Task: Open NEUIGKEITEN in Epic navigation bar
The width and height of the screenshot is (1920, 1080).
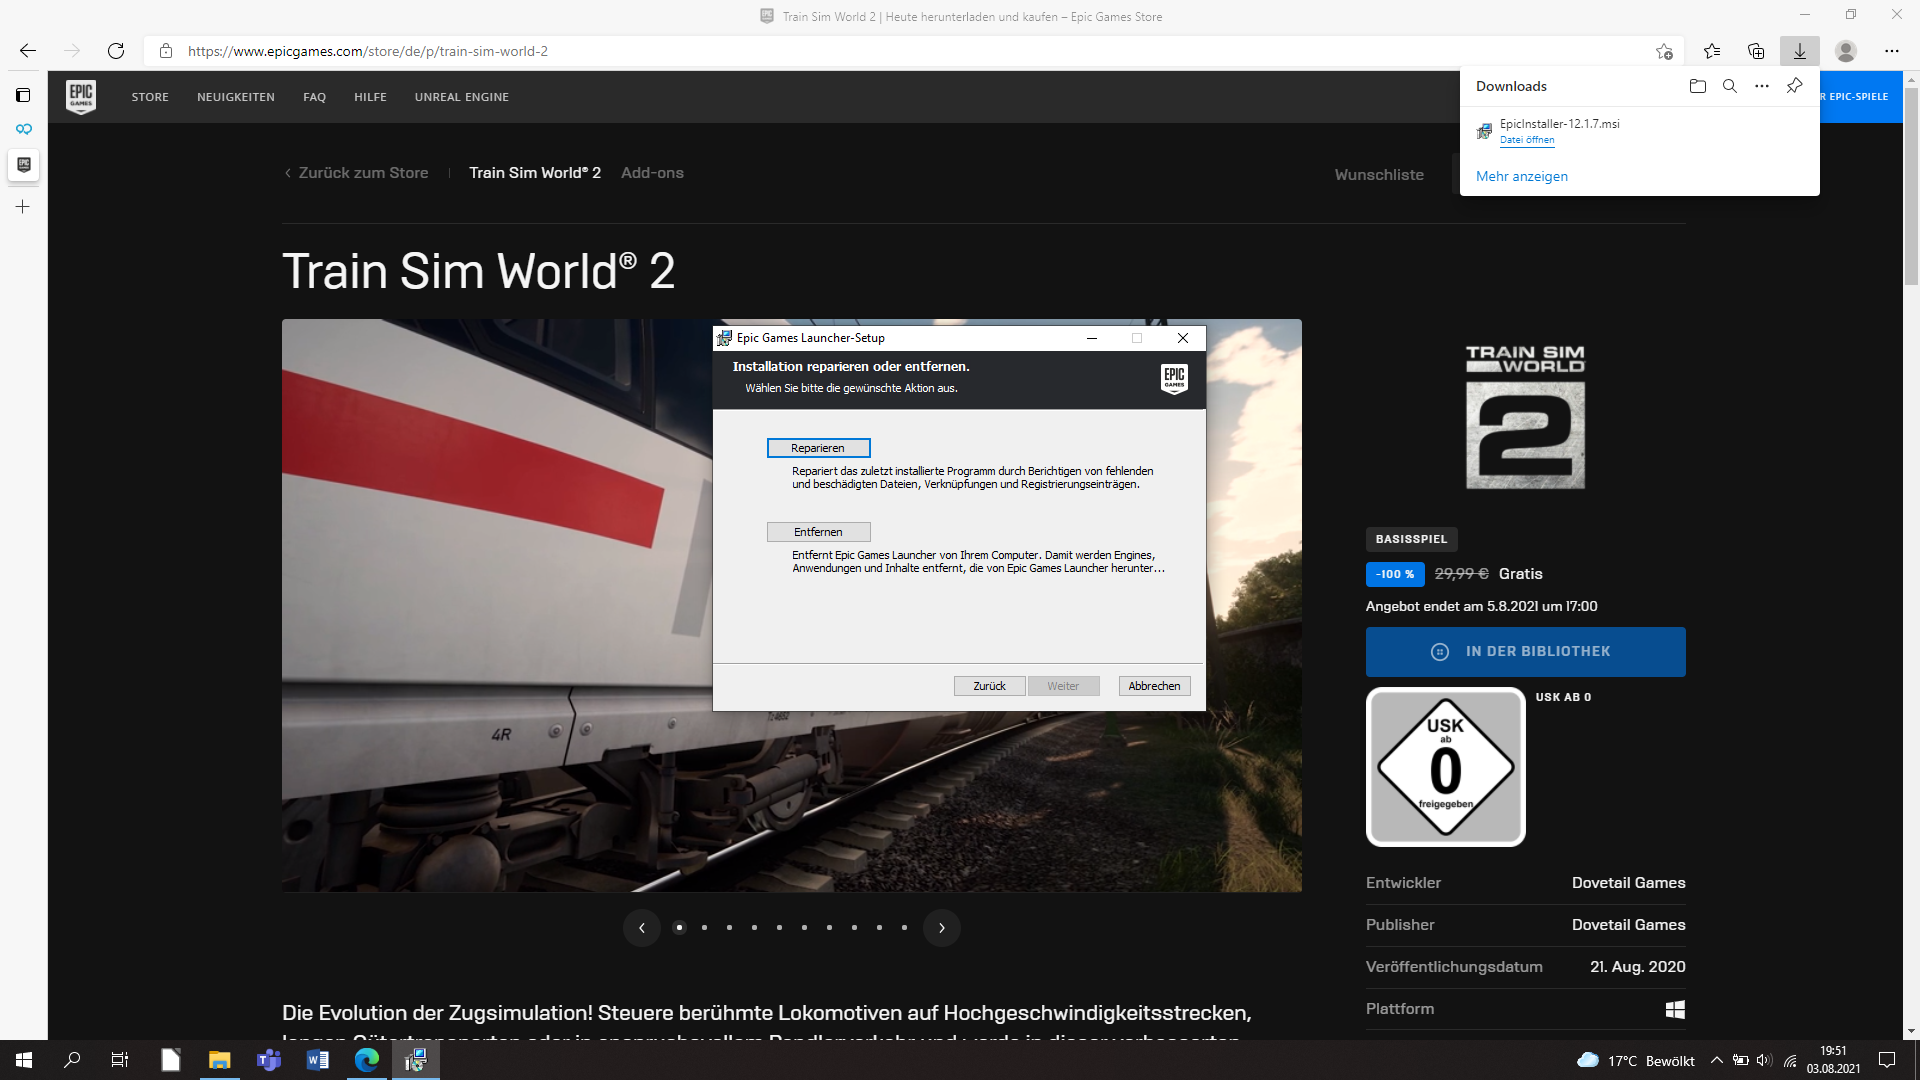Action: pos(236,97)
